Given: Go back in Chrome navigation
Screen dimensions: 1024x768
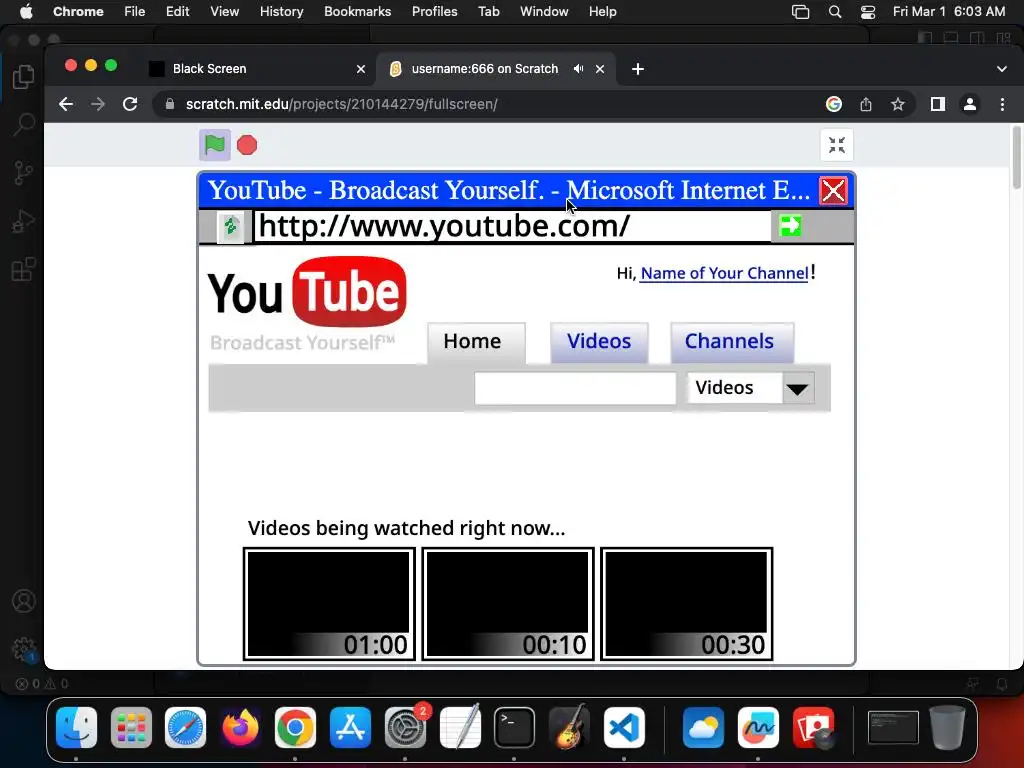Looking at the screenshot, I should pyautogui.click(x=66, y=104).
